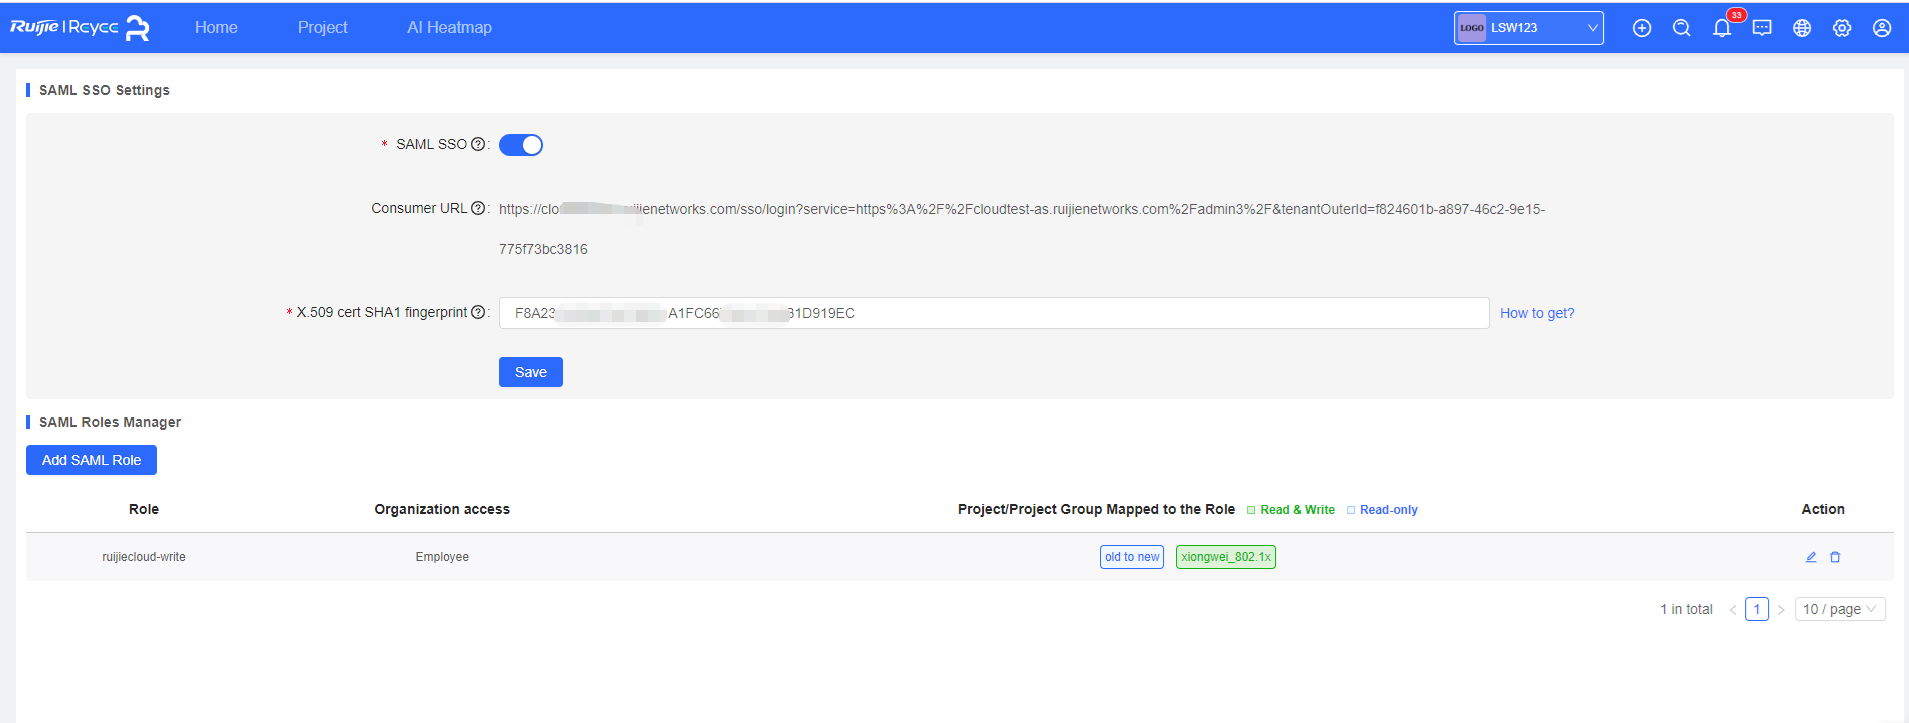
Task: Disable the SAML SSO toggle
Action: pos(520,145)
